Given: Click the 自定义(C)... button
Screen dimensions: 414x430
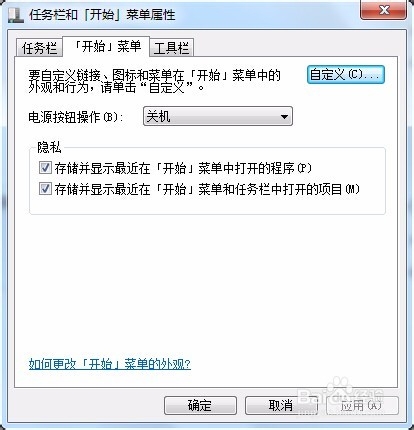Looking at the screenshot, I should tap(345, 74).
